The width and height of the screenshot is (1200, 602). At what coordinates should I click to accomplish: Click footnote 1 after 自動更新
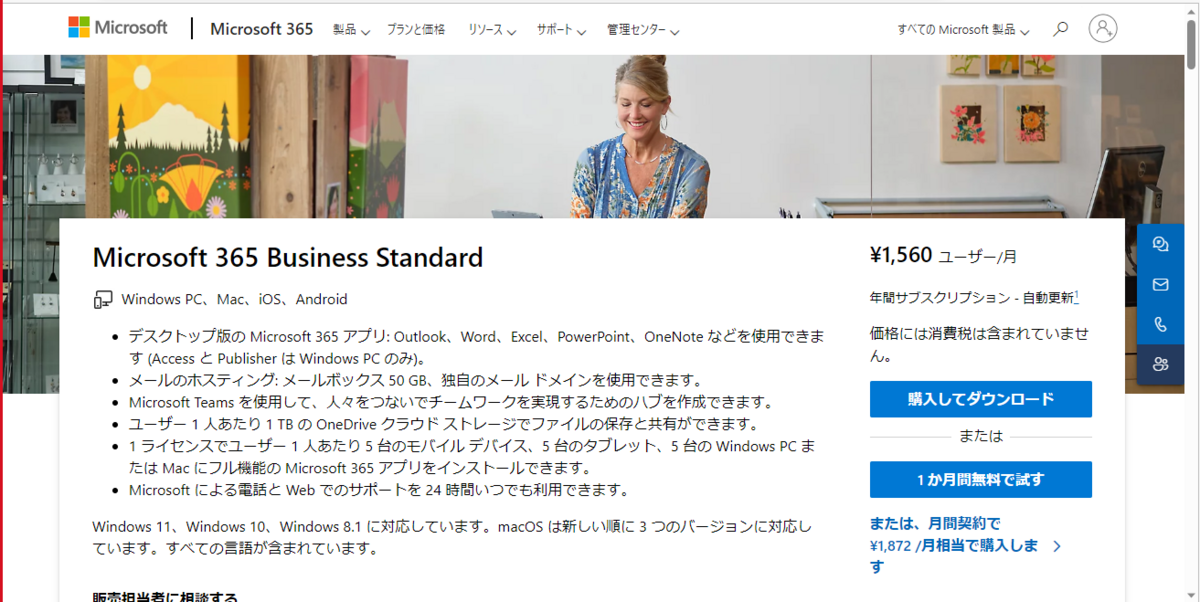(1076, 297)
